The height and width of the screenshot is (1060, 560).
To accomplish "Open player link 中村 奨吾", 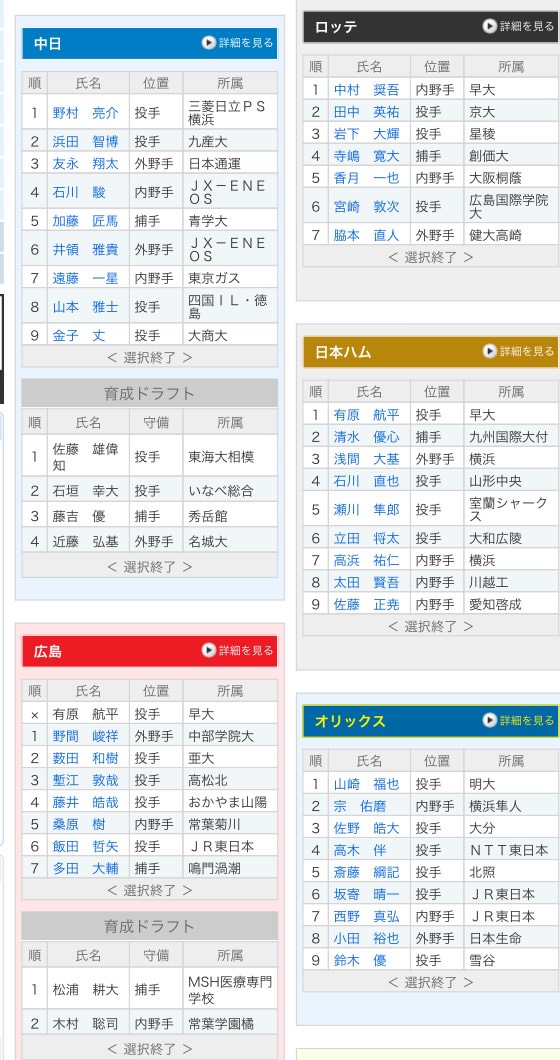I will pos(366,89).
